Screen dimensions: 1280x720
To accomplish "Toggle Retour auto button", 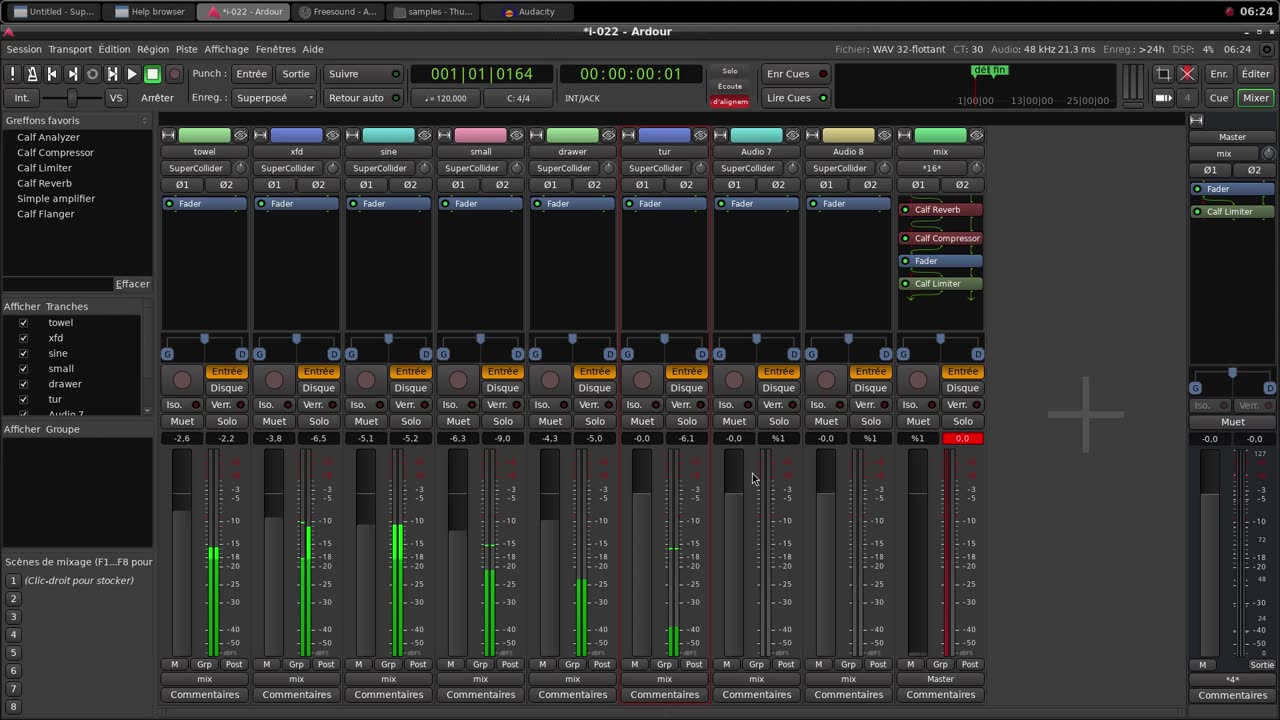I will tap(363, 98).
